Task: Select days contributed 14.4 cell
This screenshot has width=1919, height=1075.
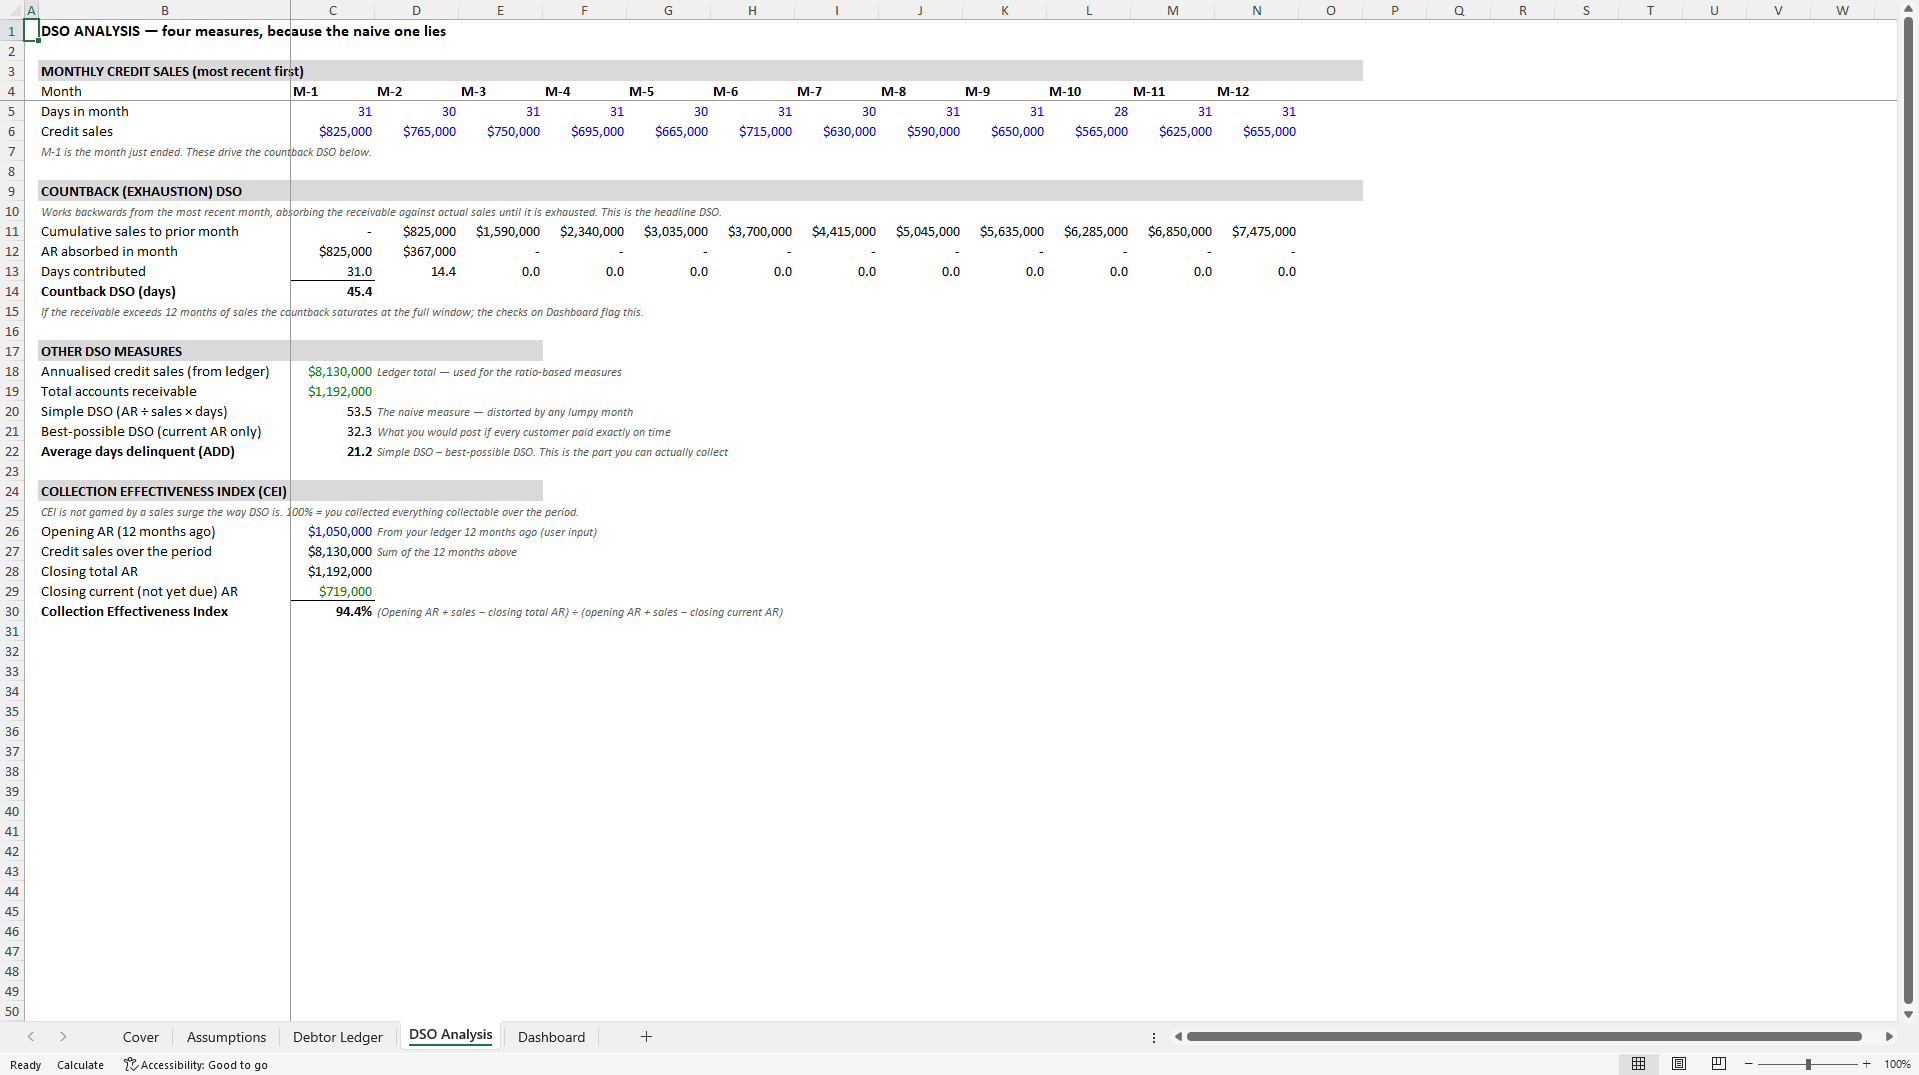Action: click(416, 271)
